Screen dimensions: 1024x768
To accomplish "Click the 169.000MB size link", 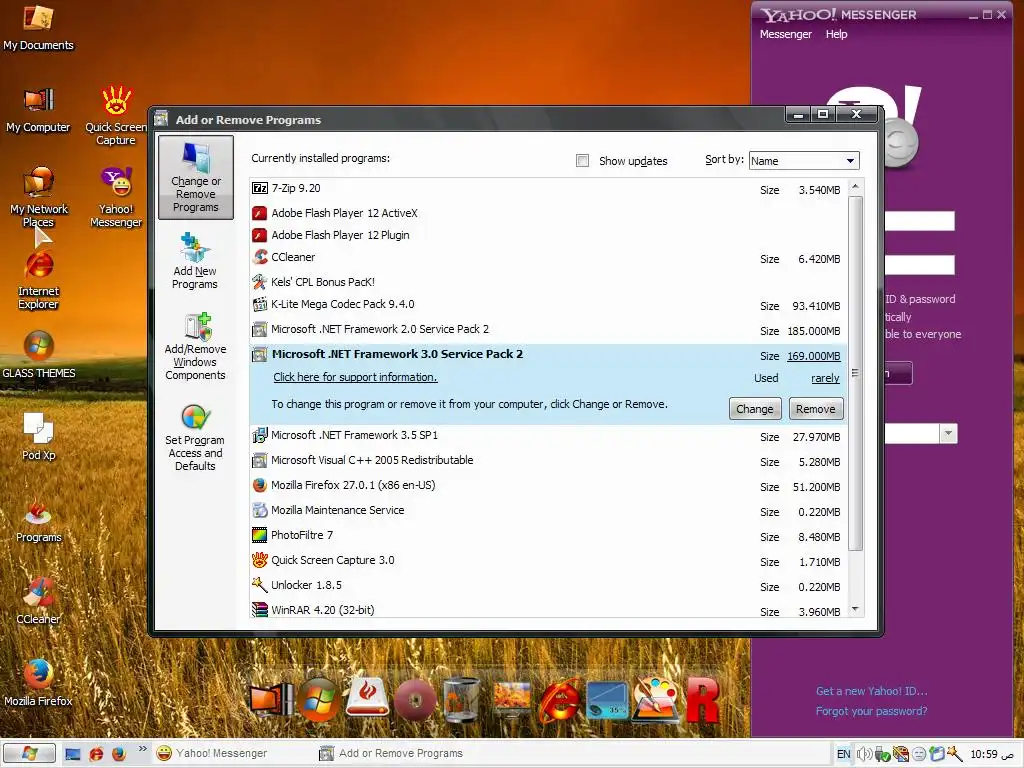I will (814, 356).
